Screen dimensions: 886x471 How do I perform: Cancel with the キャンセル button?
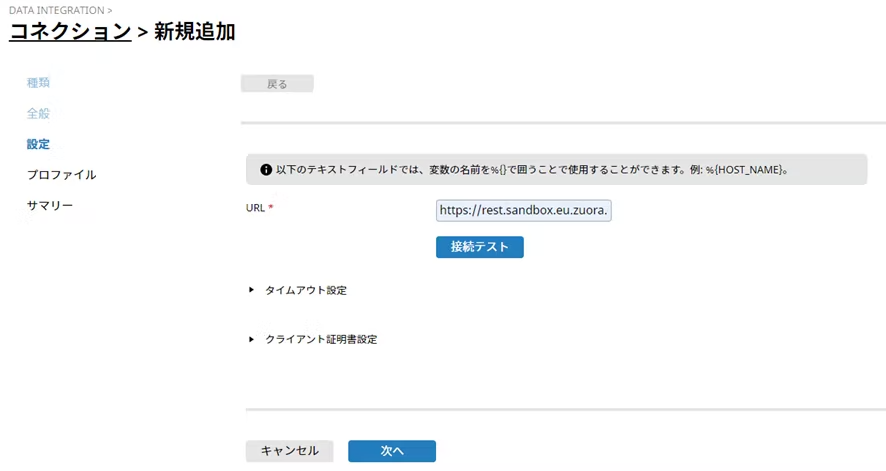click(x=289, y=451)
